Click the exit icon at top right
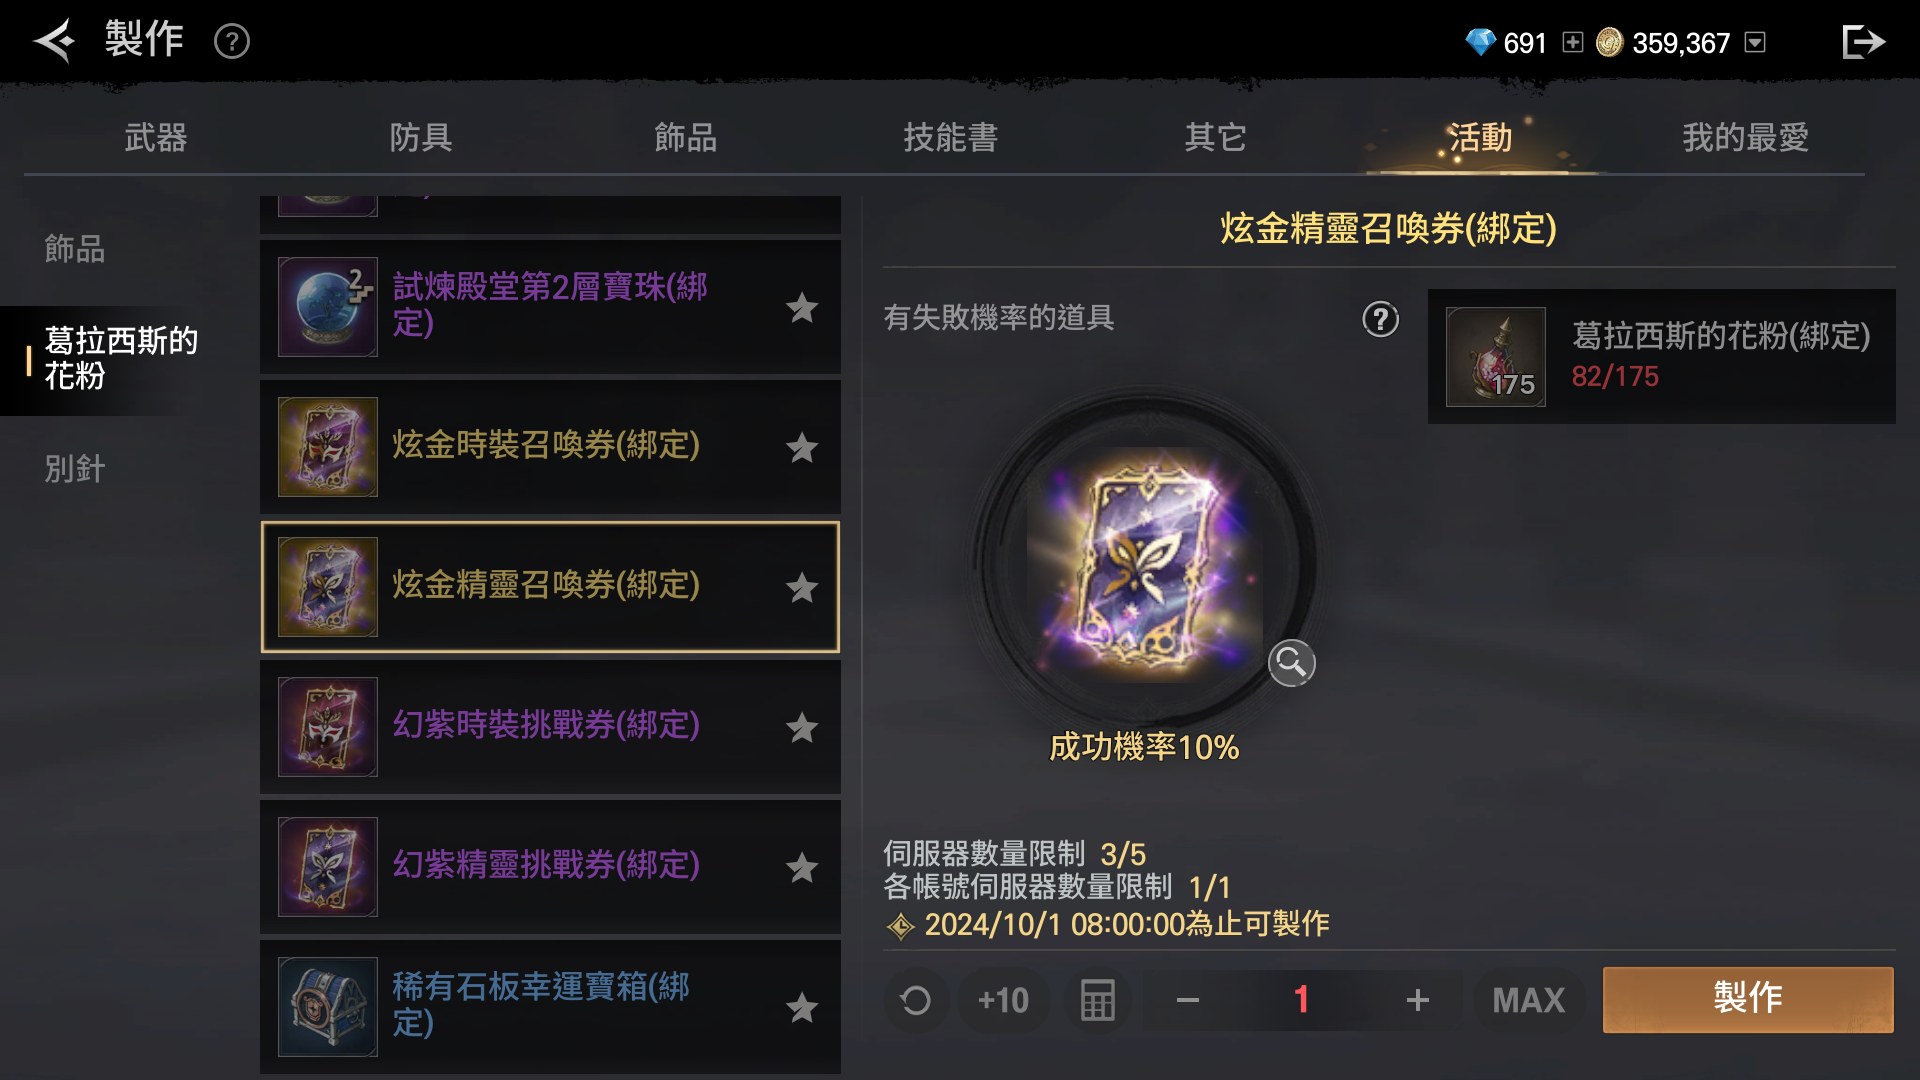1920x1080 pixels. tap(1863, 42)
